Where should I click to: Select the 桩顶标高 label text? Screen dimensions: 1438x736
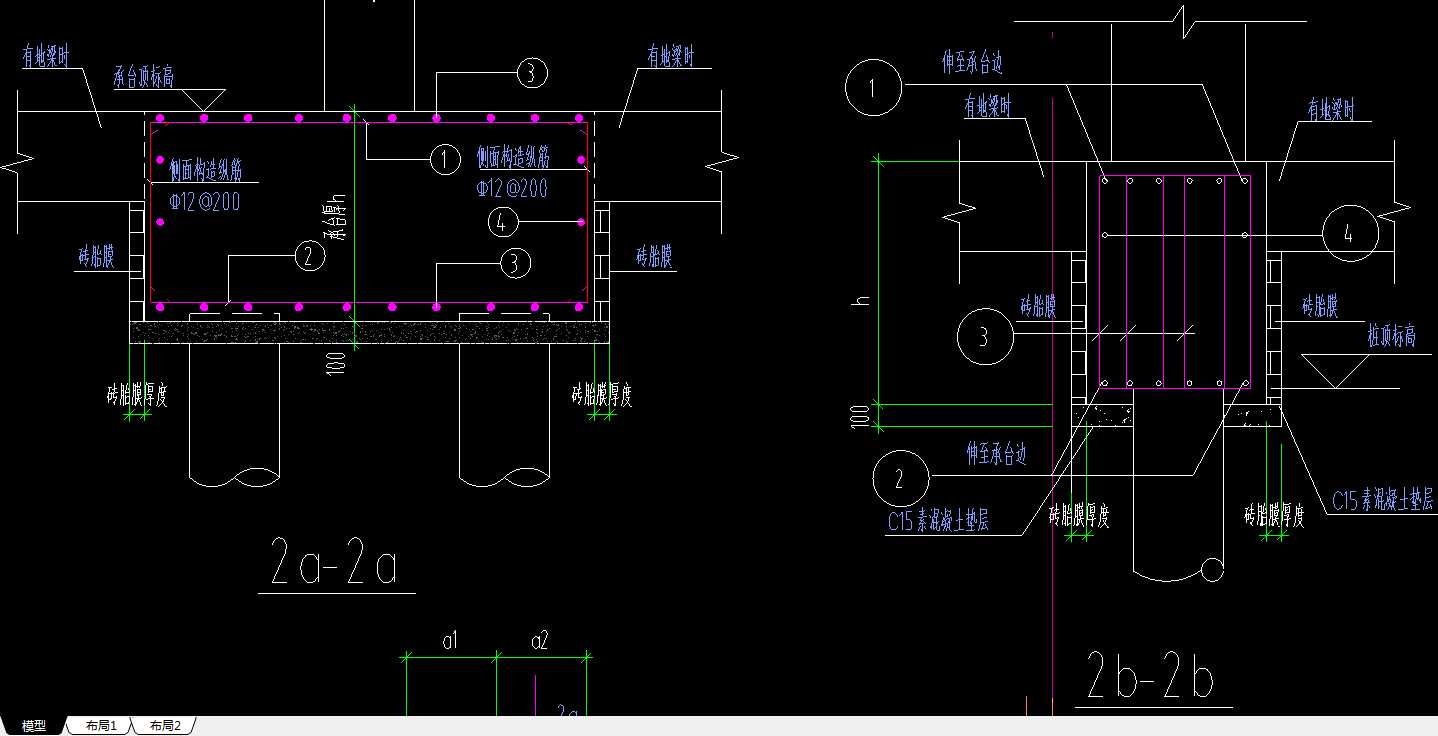1392,336
